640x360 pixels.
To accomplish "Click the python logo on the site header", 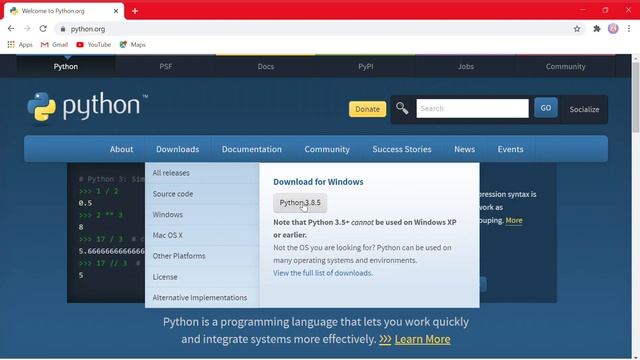I will click(x=87, y=107).
